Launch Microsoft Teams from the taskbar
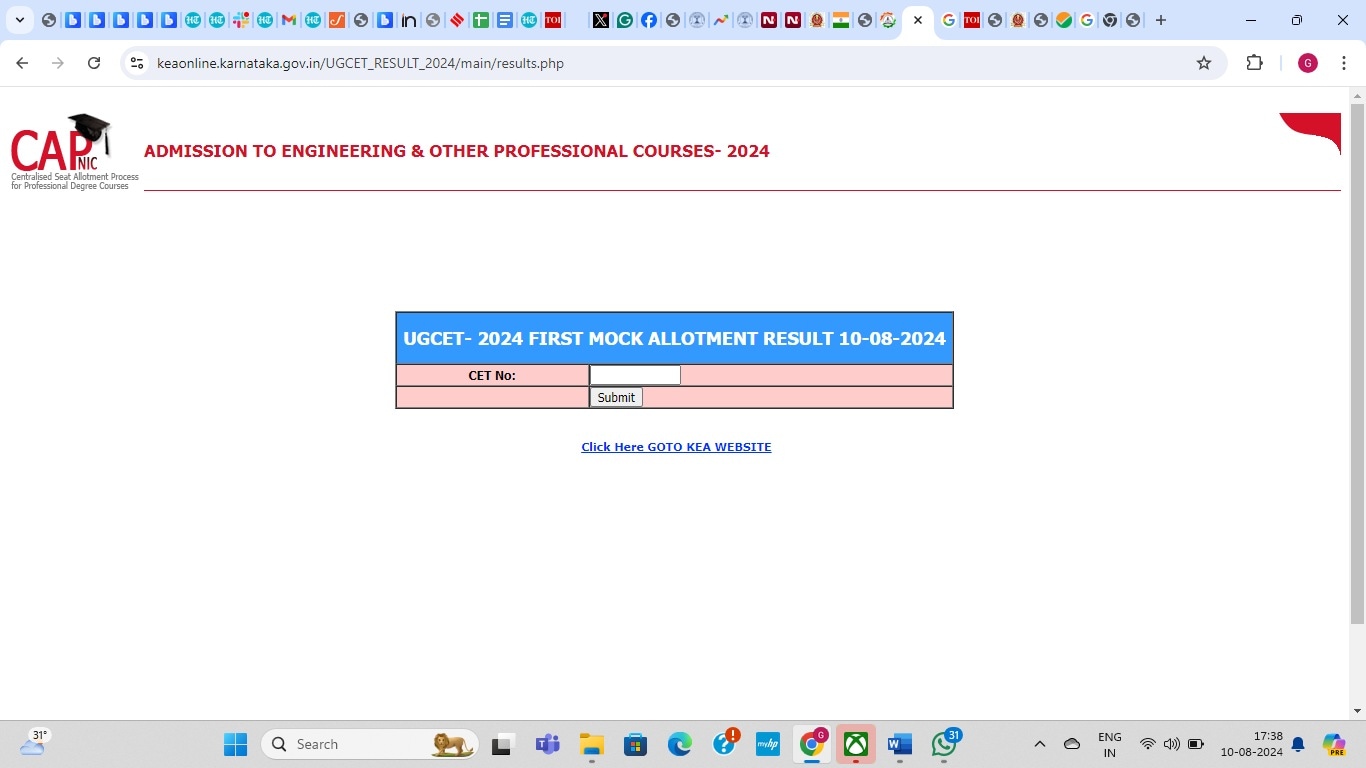Image resolution: width=1366 pixels, height=768 pixels. point(547,744)
